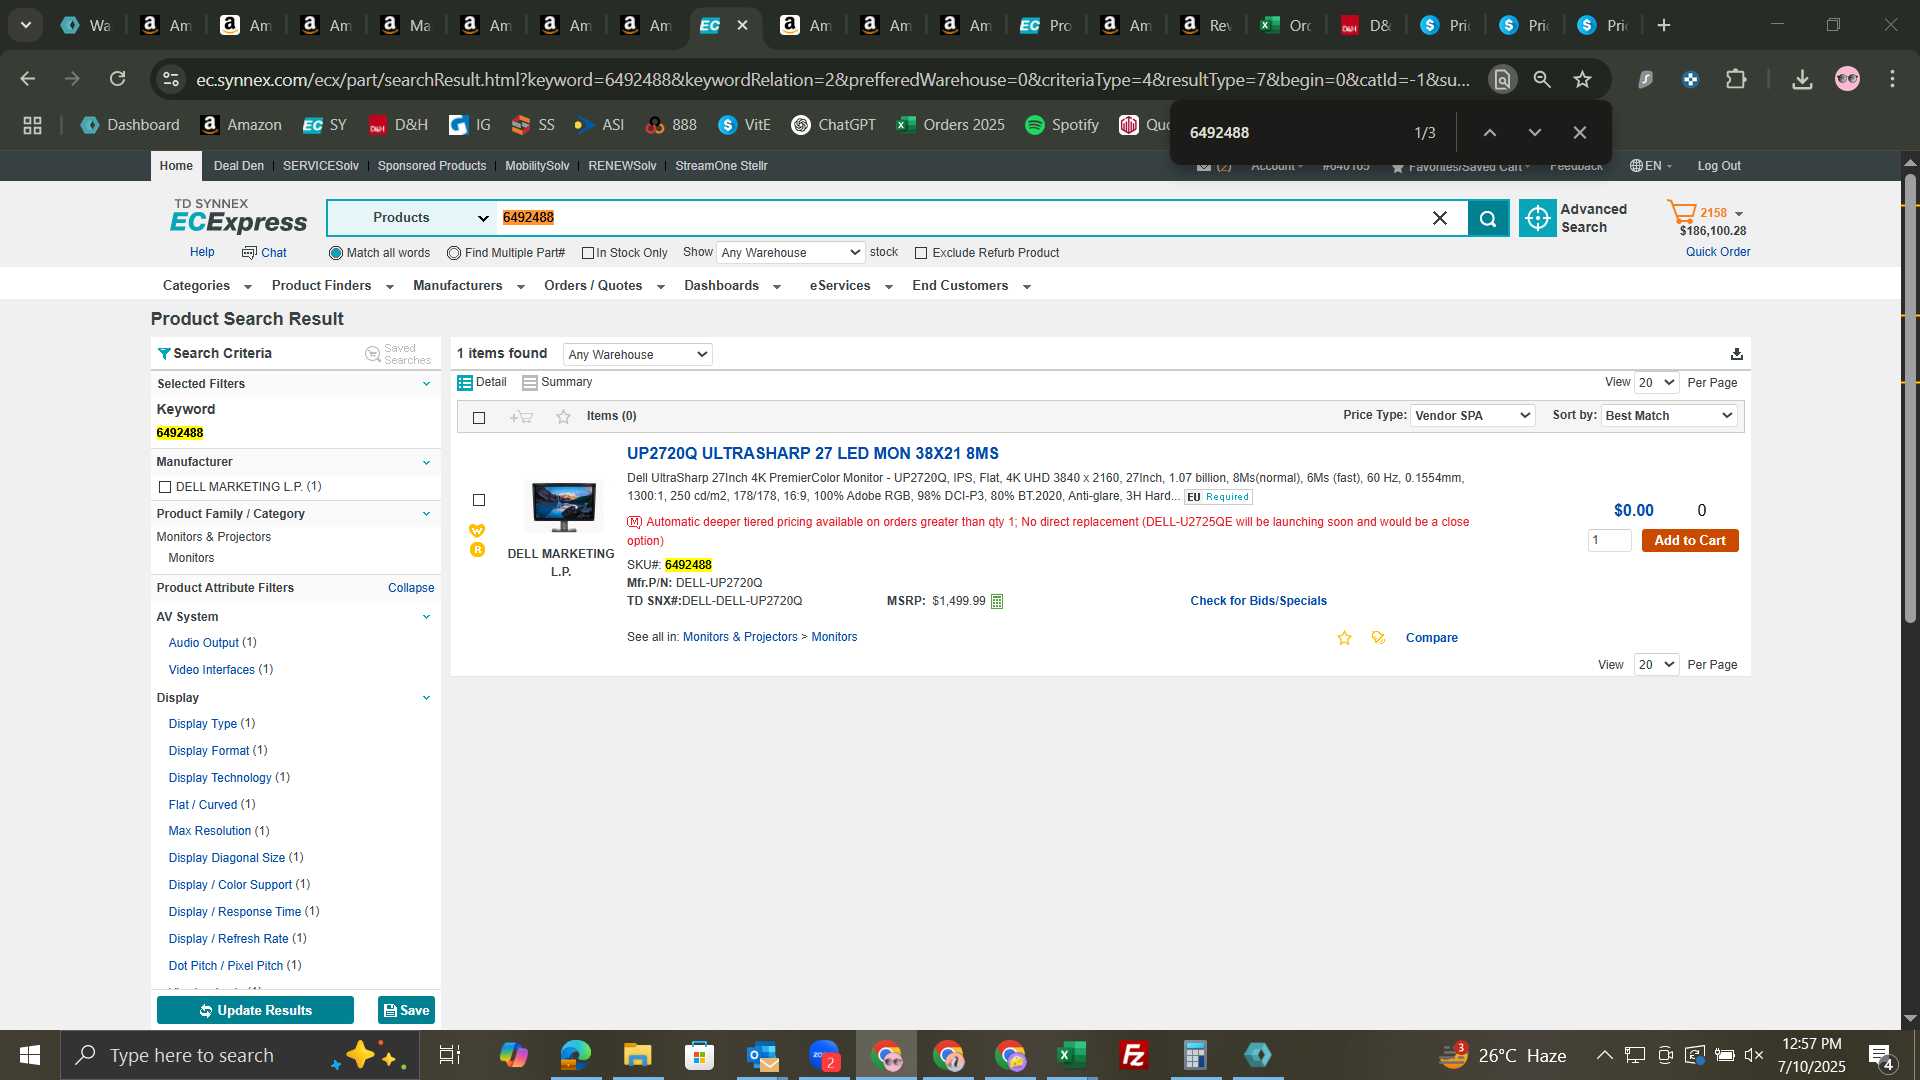This screenshot has height=1080, width=1920.
Task: Click the Dell monitor product thumbnail
Action: 563,506
